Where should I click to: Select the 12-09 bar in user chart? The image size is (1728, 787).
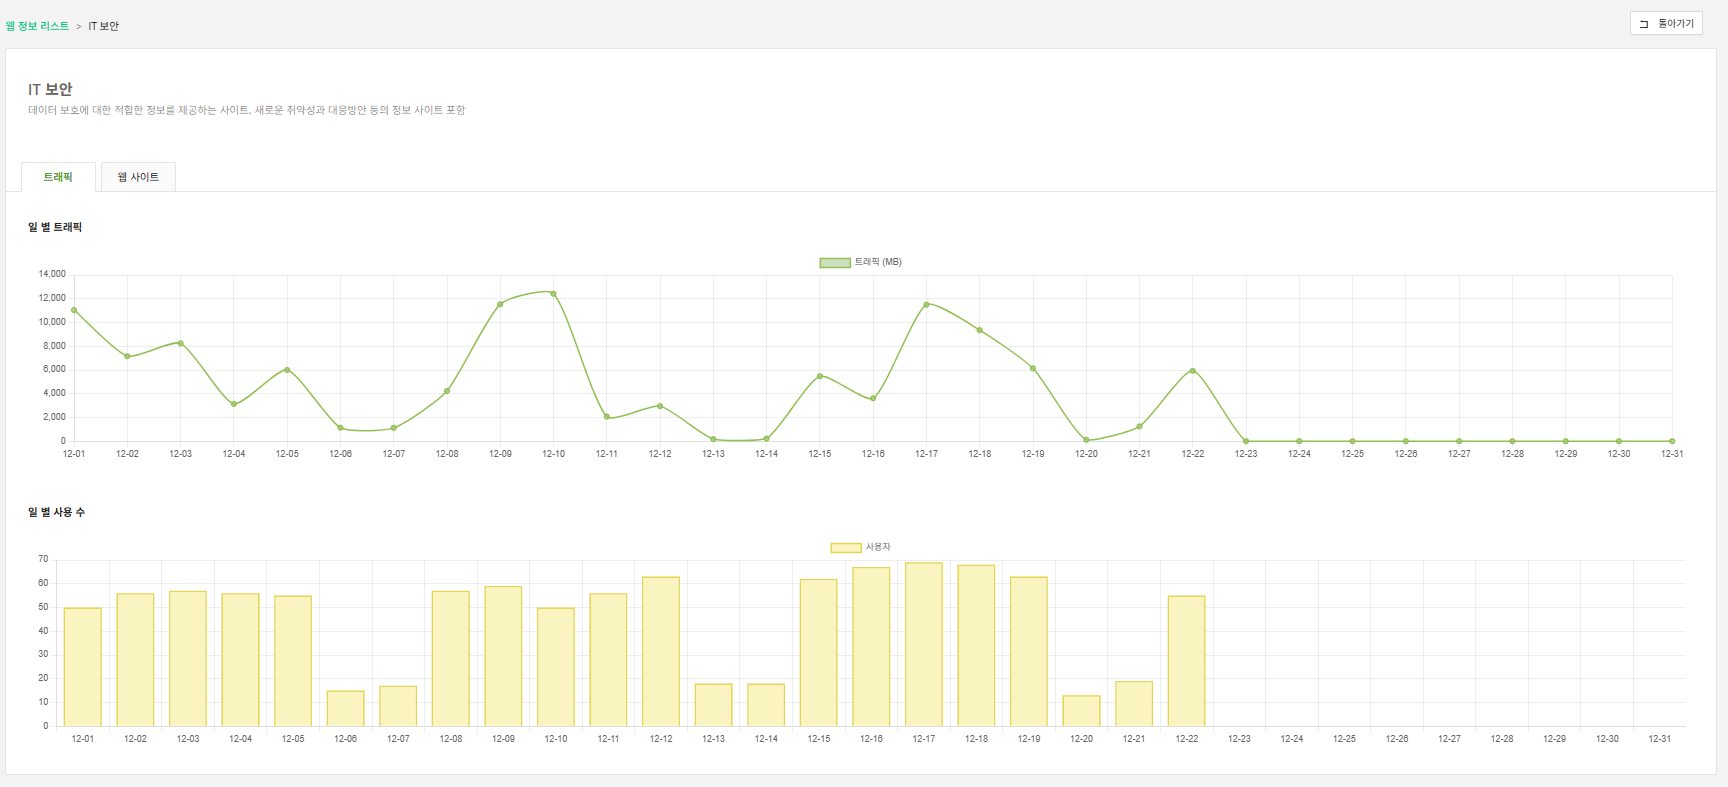(503, 656)
